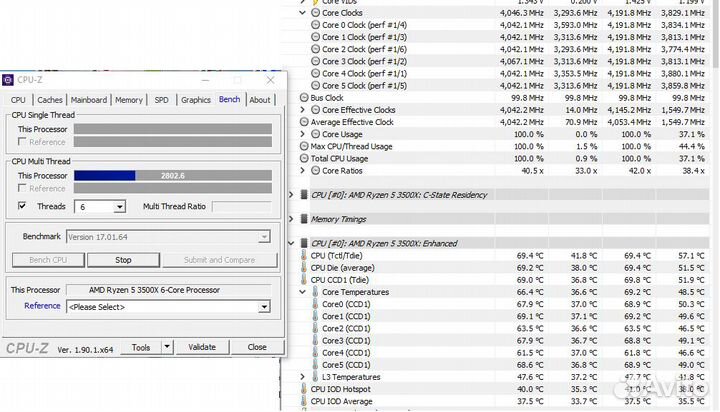This screenshot has height=412, width=720.
Task: Open the About tab
Action: pyautogui.click(x=260, y=100)
